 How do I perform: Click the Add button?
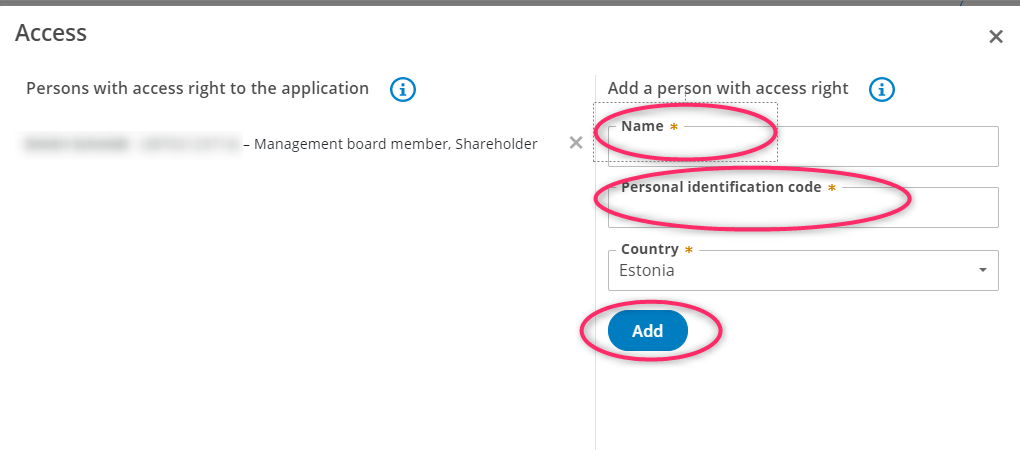(647, 331)
